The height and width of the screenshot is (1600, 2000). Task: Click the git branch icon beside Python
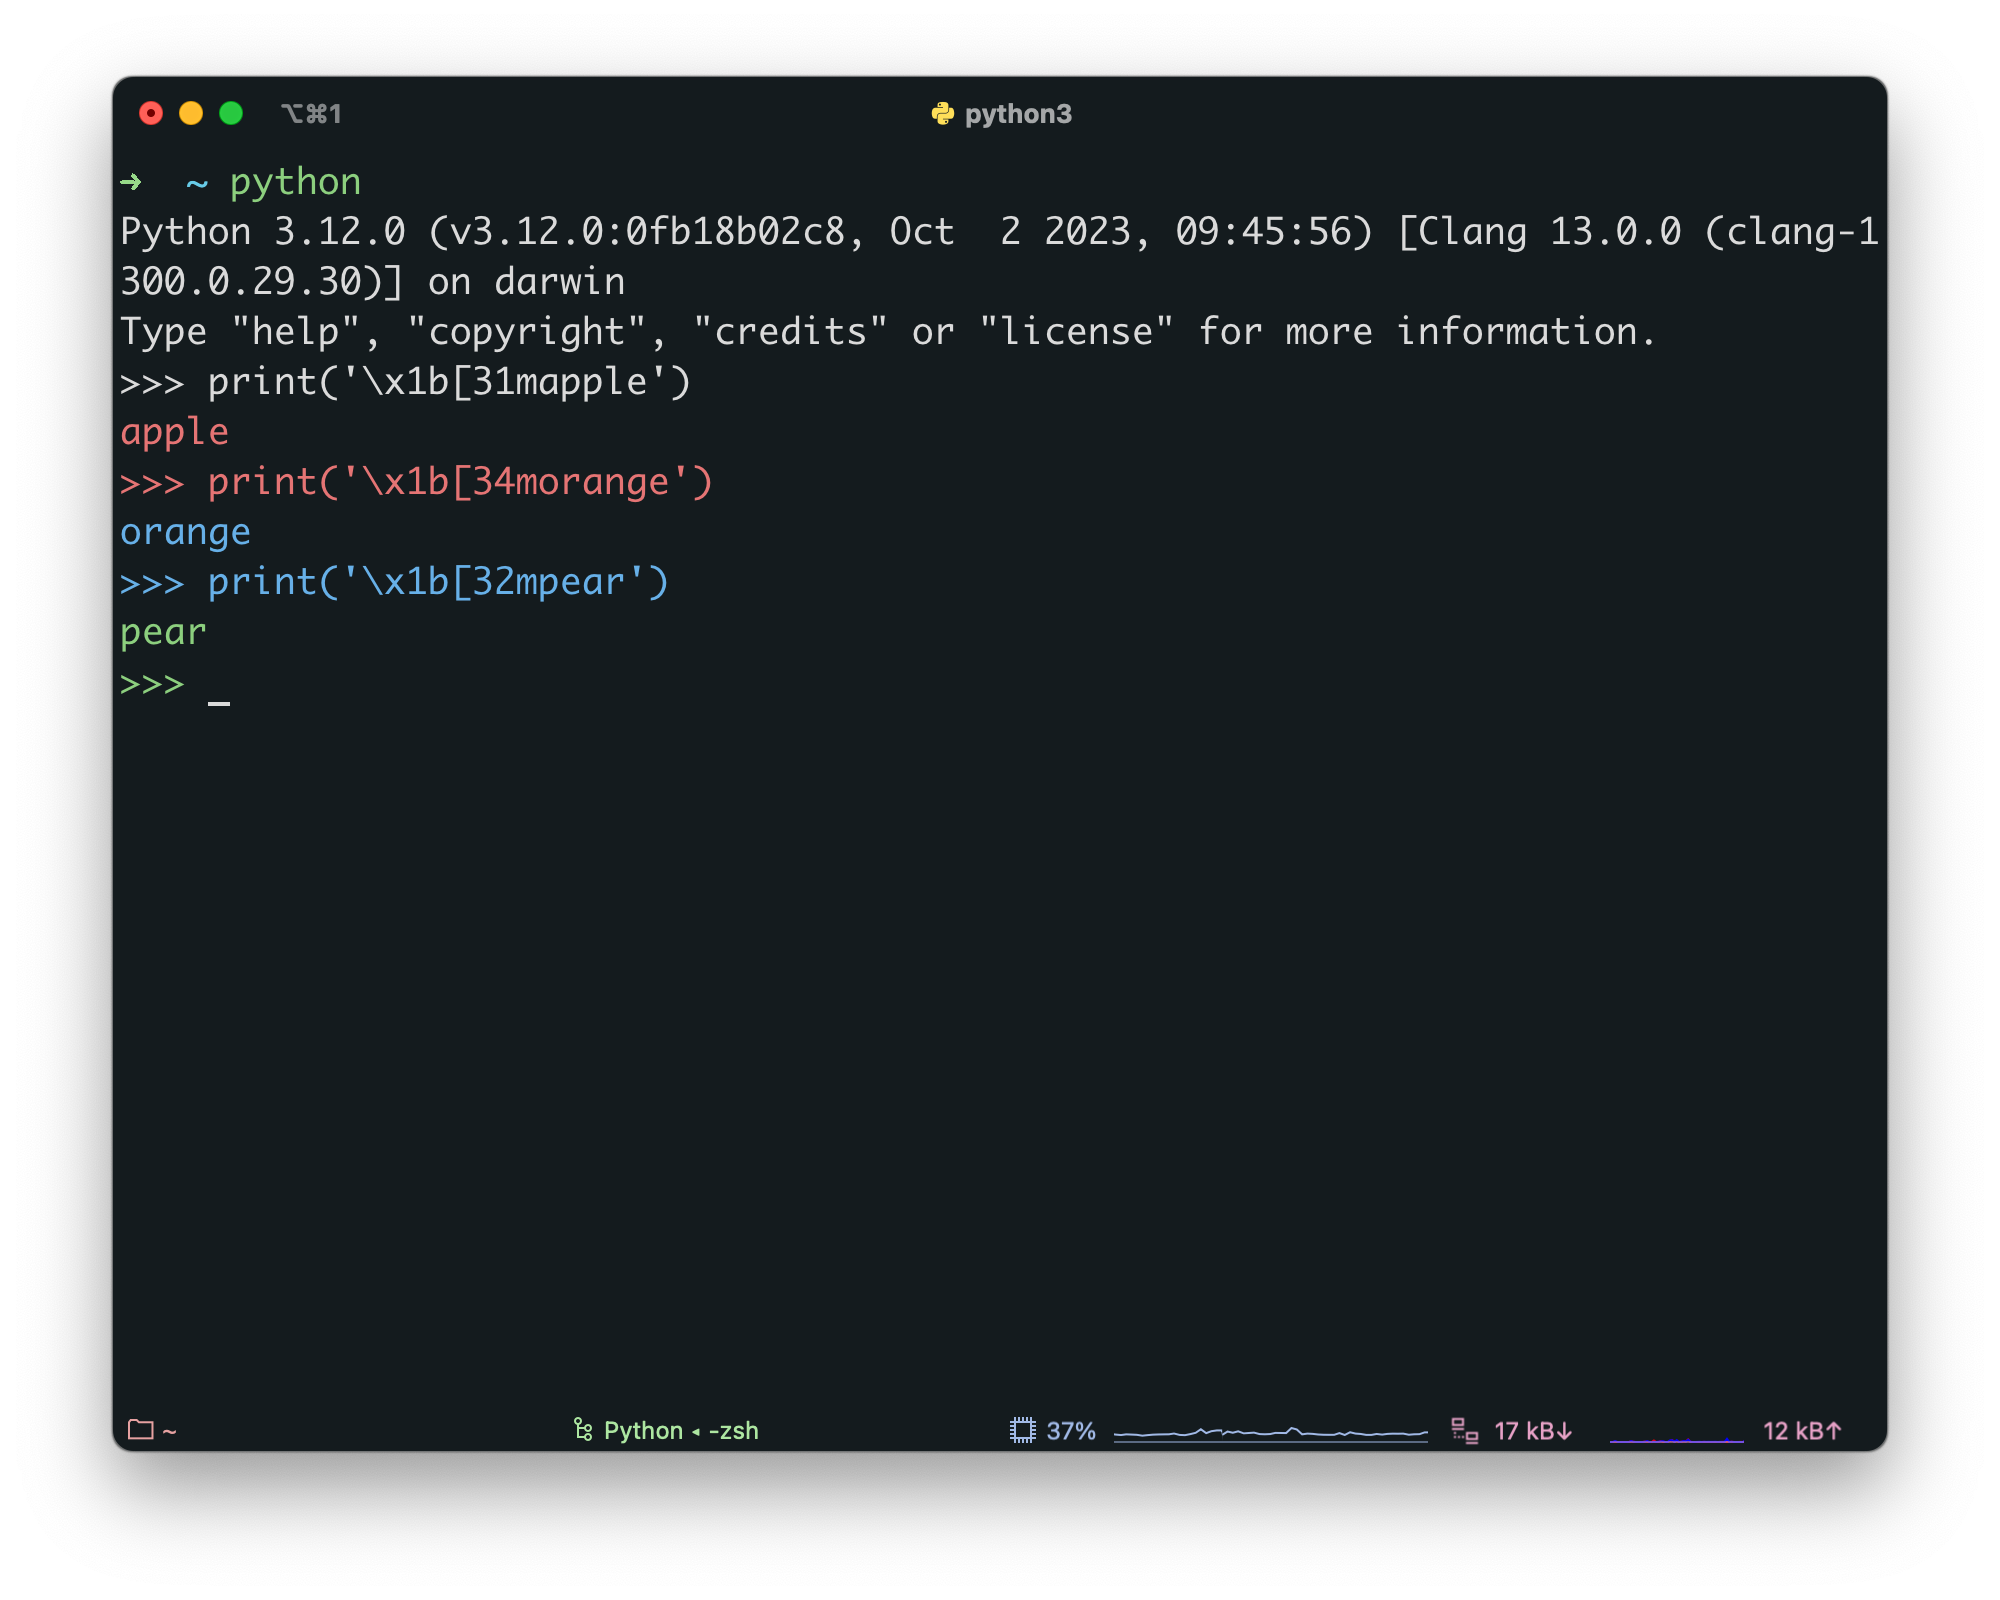[583, 1430]
